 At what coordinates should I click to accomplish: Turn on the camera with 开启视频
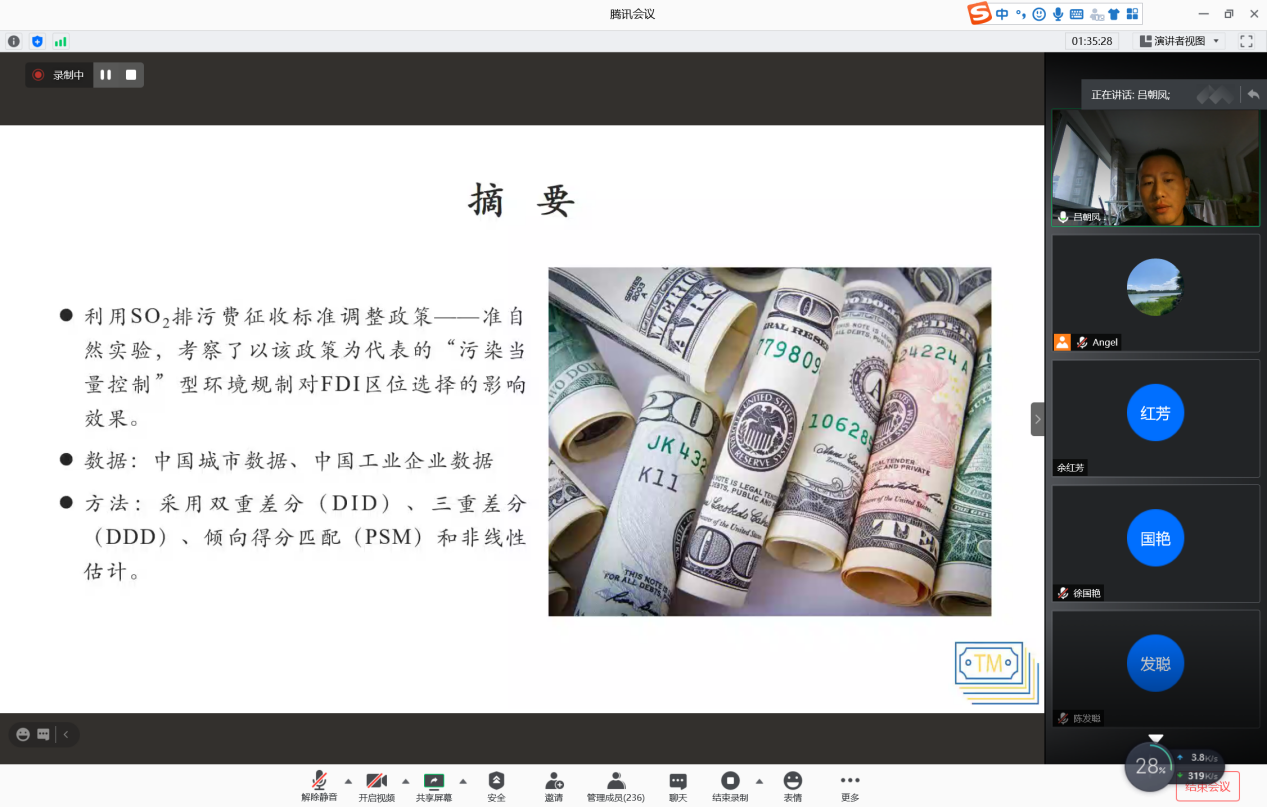coord(376,786)
